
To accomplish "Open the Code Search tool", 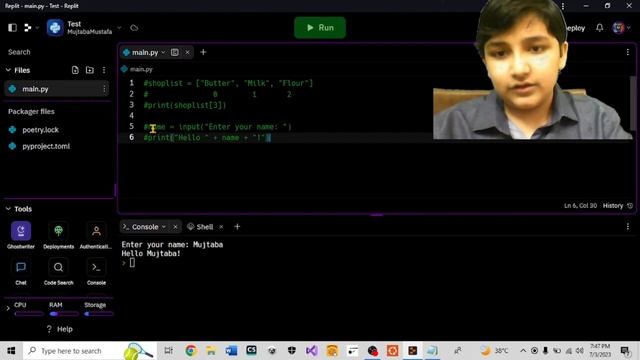I will [x=58, y=271].
